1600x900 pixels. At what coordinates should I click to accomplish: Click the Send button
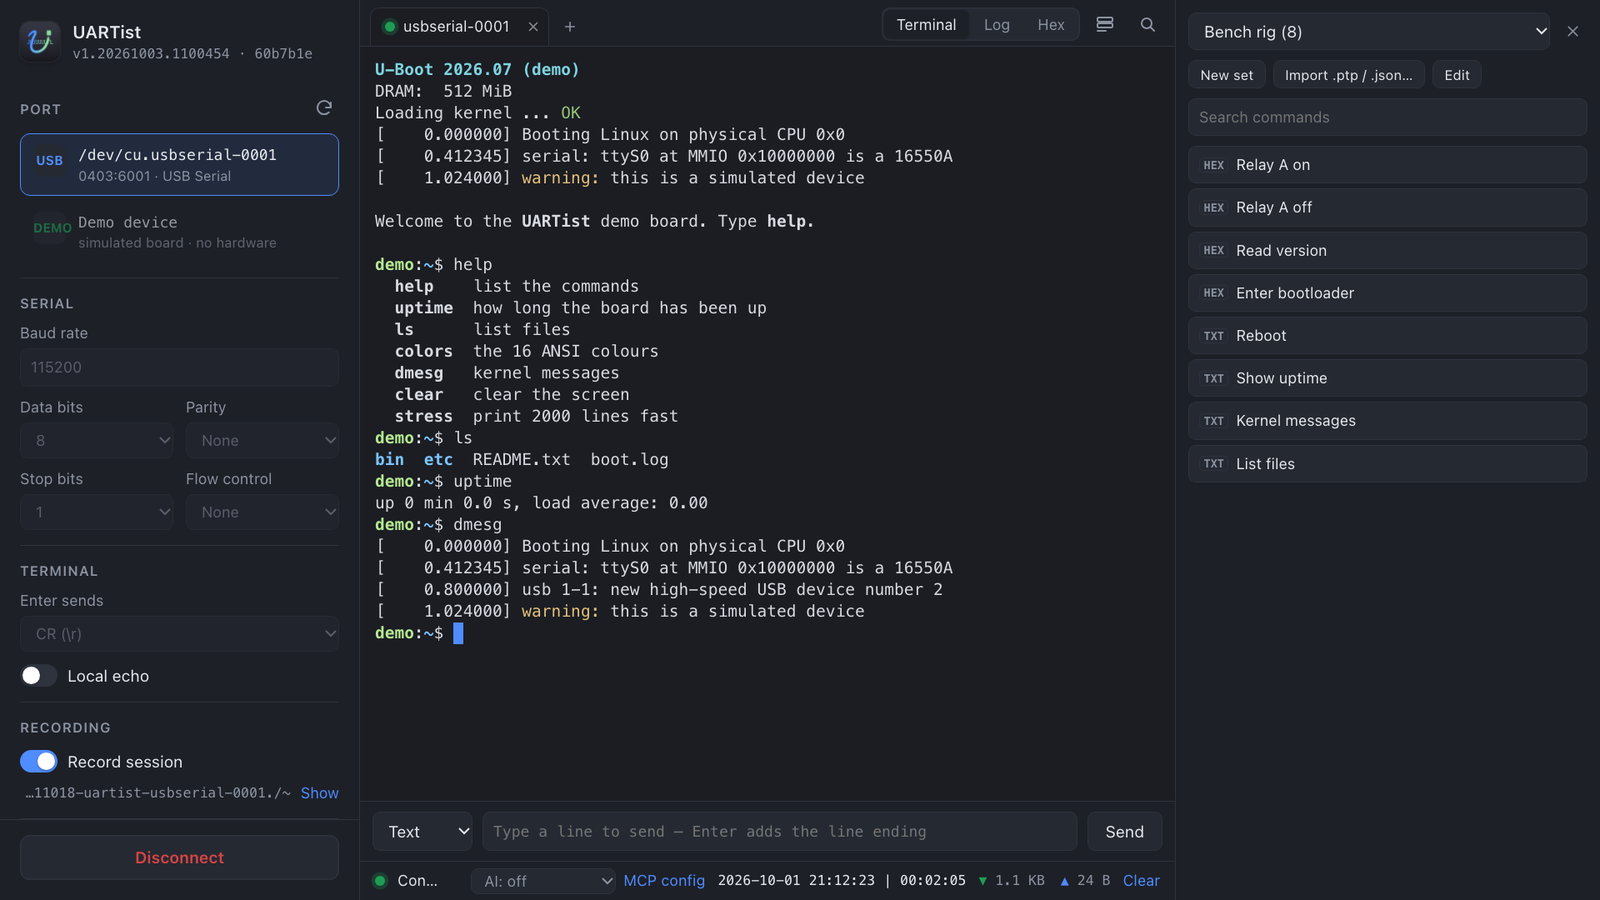(1124, 832)
